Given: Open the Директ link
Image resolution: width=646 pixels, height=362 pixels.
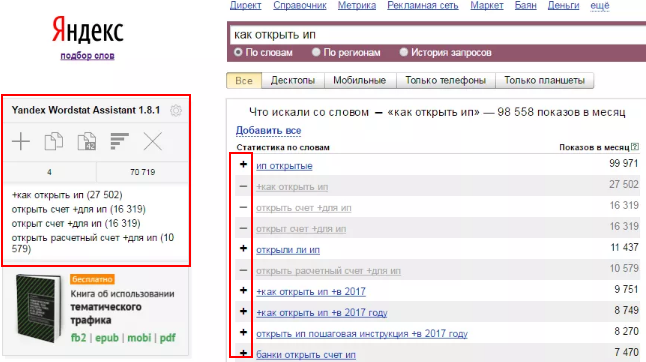Looking at the screenshot, I should point(246,5).
